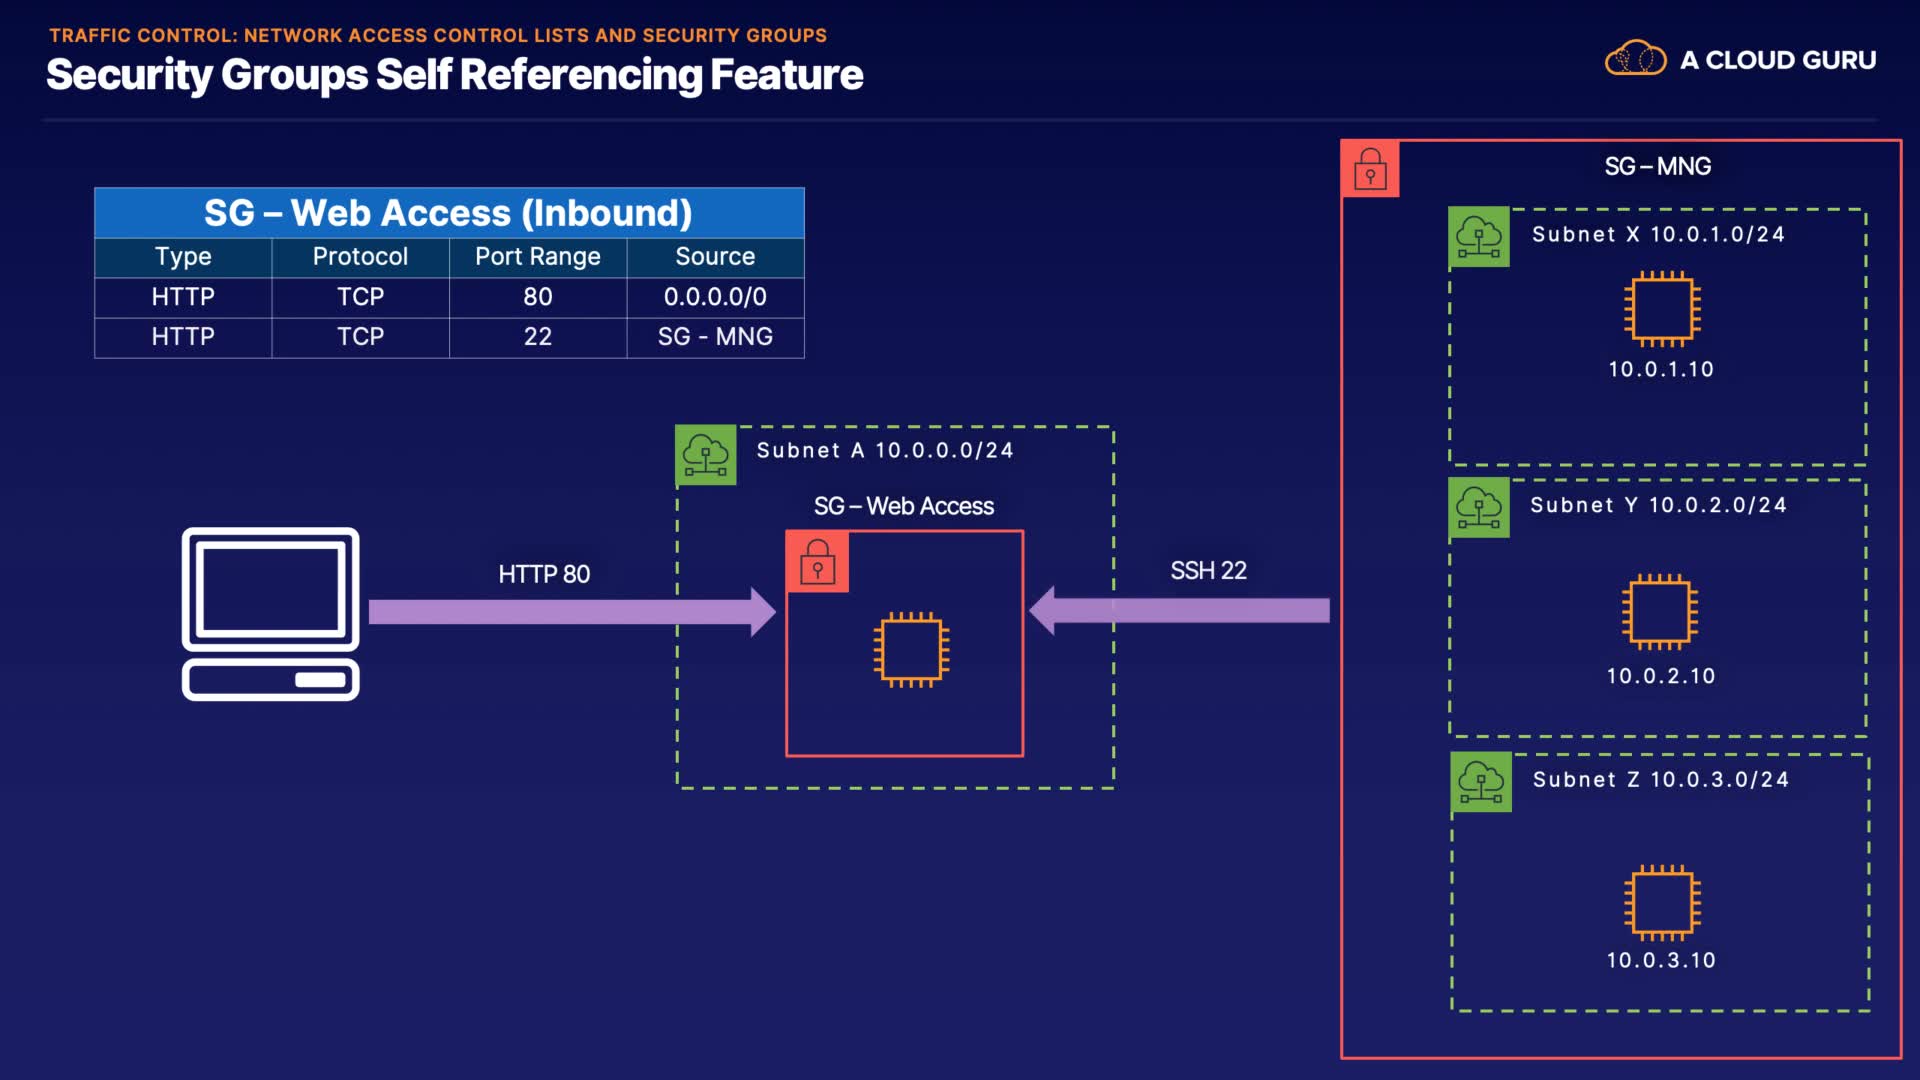Click the client computer icon
1920x1080 pixels.
tap(270, 613)
